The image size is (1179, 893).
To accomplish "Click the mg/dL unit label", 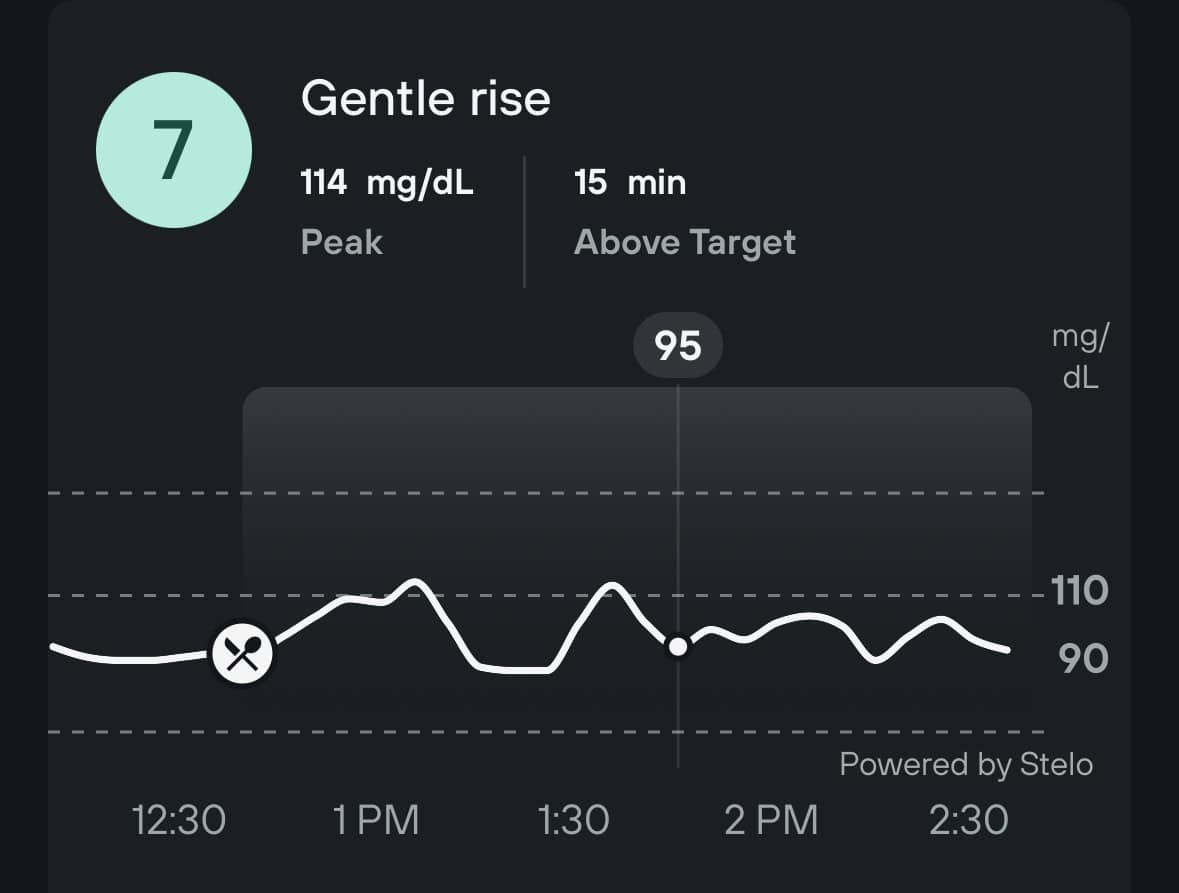I will (1078, 355).
